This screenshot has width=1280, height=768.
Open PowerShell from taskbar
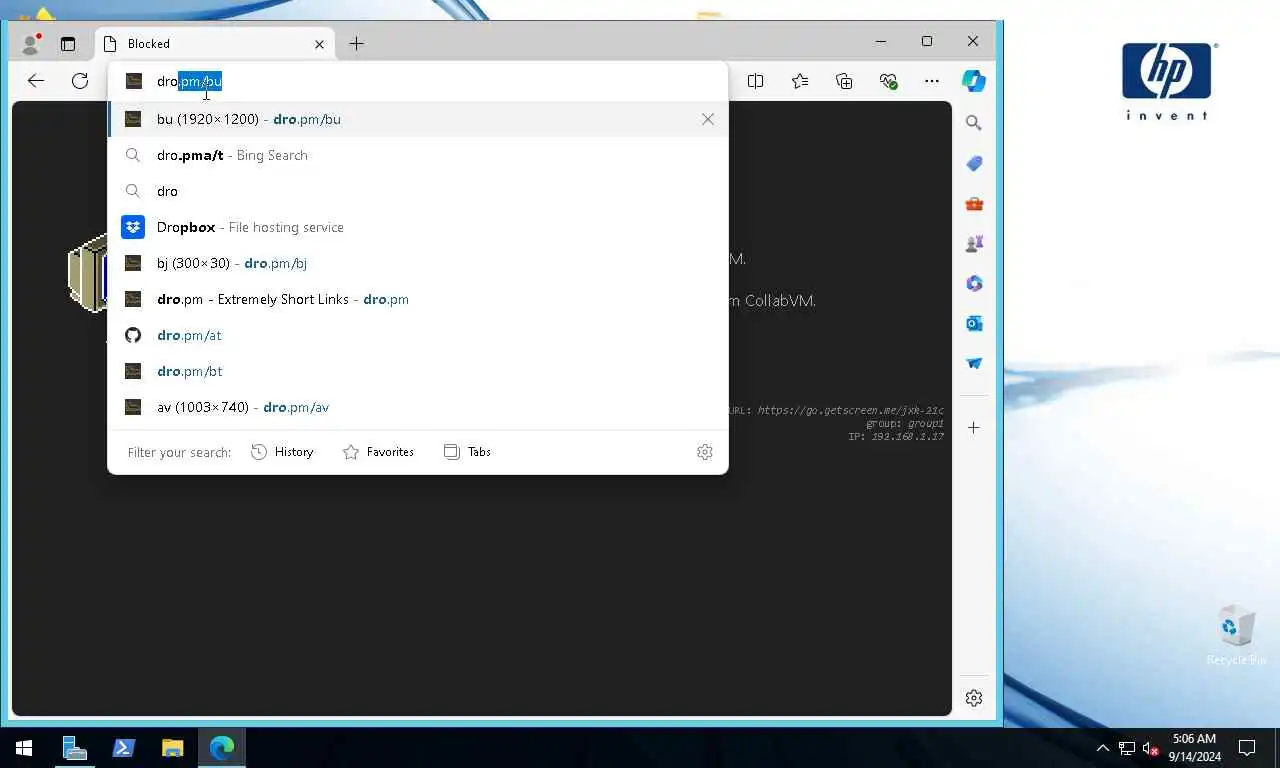(124, 748)
